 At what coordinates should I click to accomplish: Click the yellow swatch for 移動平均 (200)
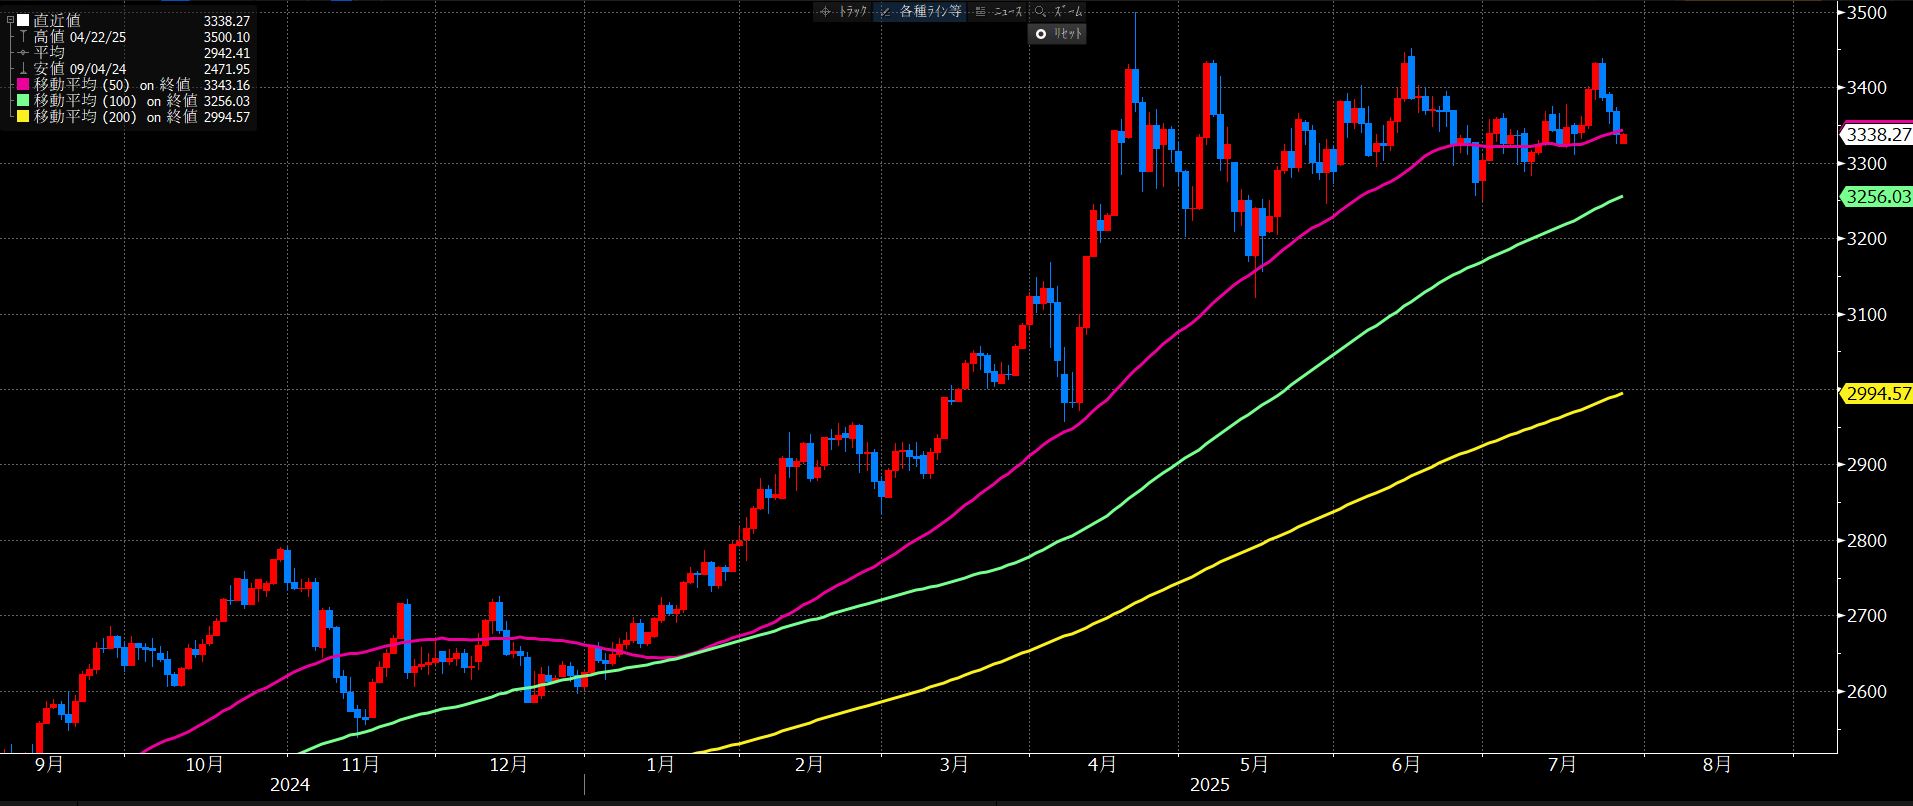pyautogui.click(x=23, y=117)
